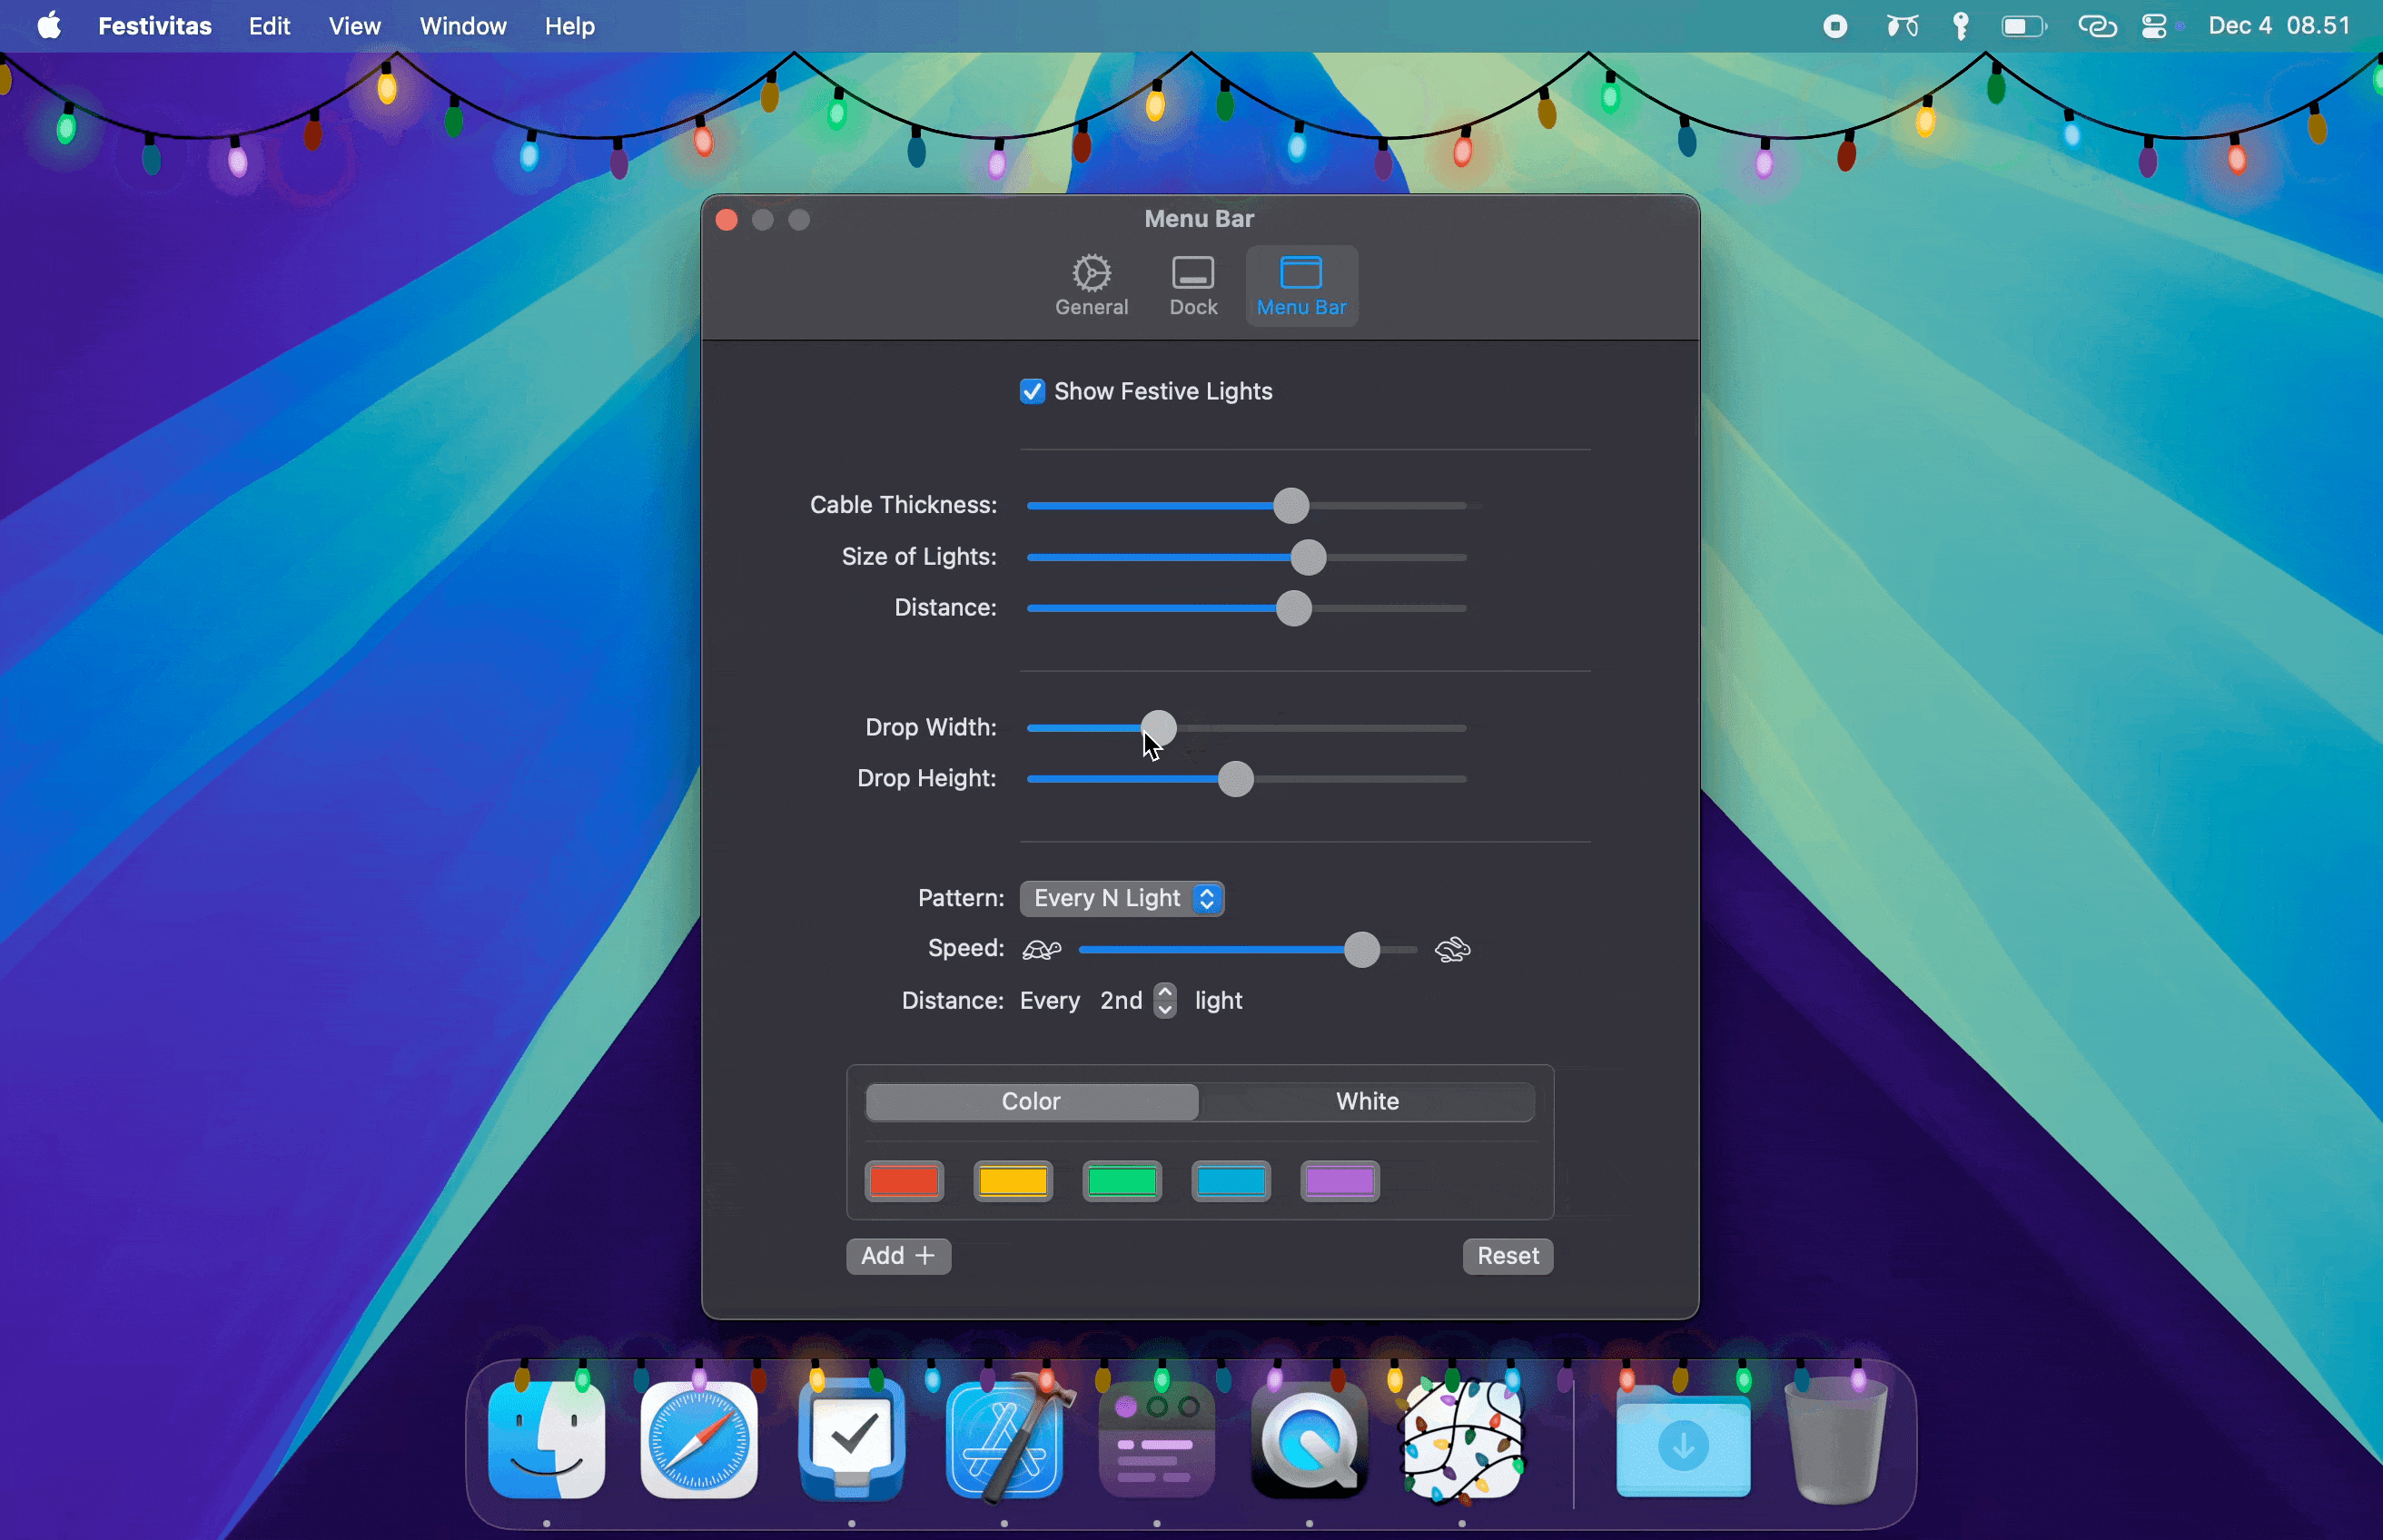Switch to the Dock preferences tab
This screenshot has width=2383, height=1540.
pyautogui.click(x=1193, y=285)
